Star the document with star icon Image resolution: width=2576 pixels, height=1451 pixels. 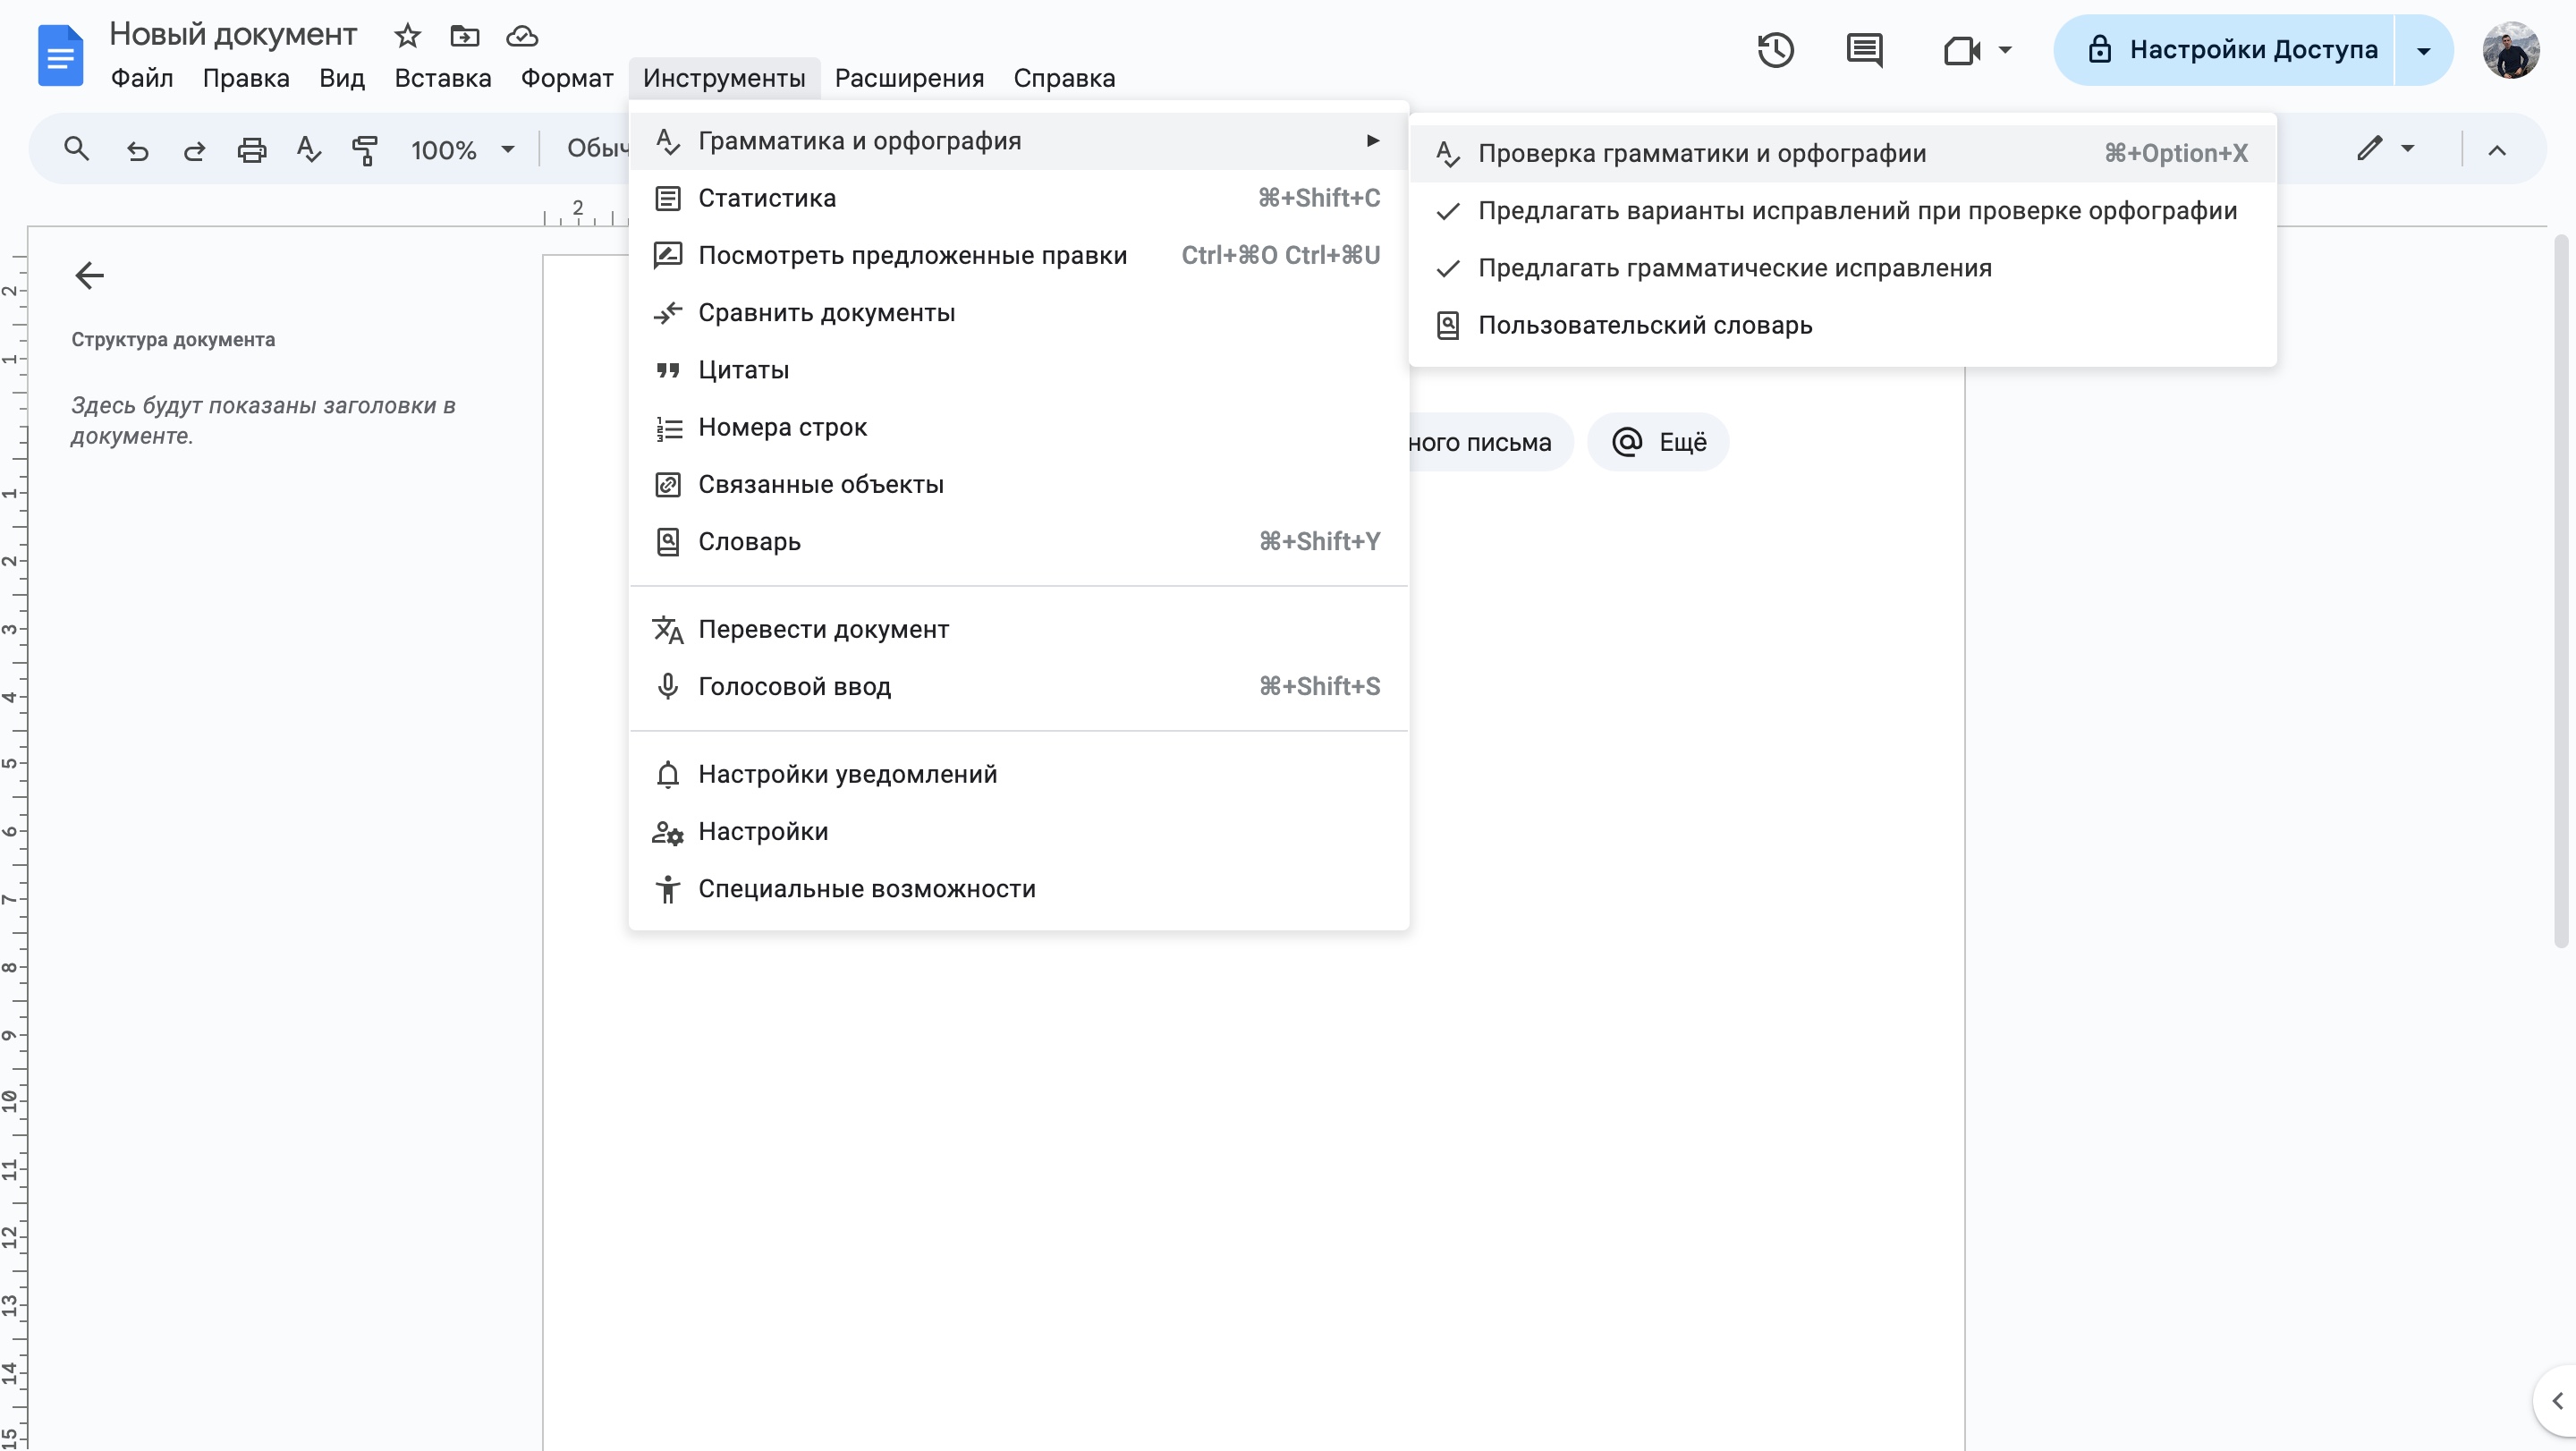(407, 36)
